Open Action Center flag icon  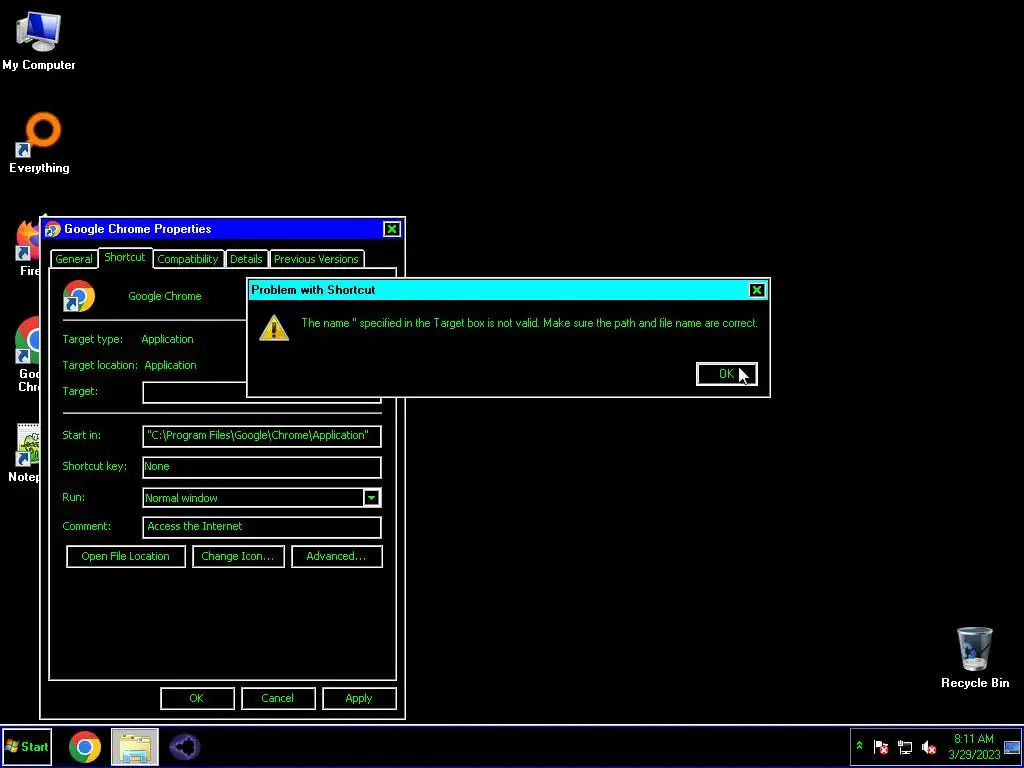(880, 746)
